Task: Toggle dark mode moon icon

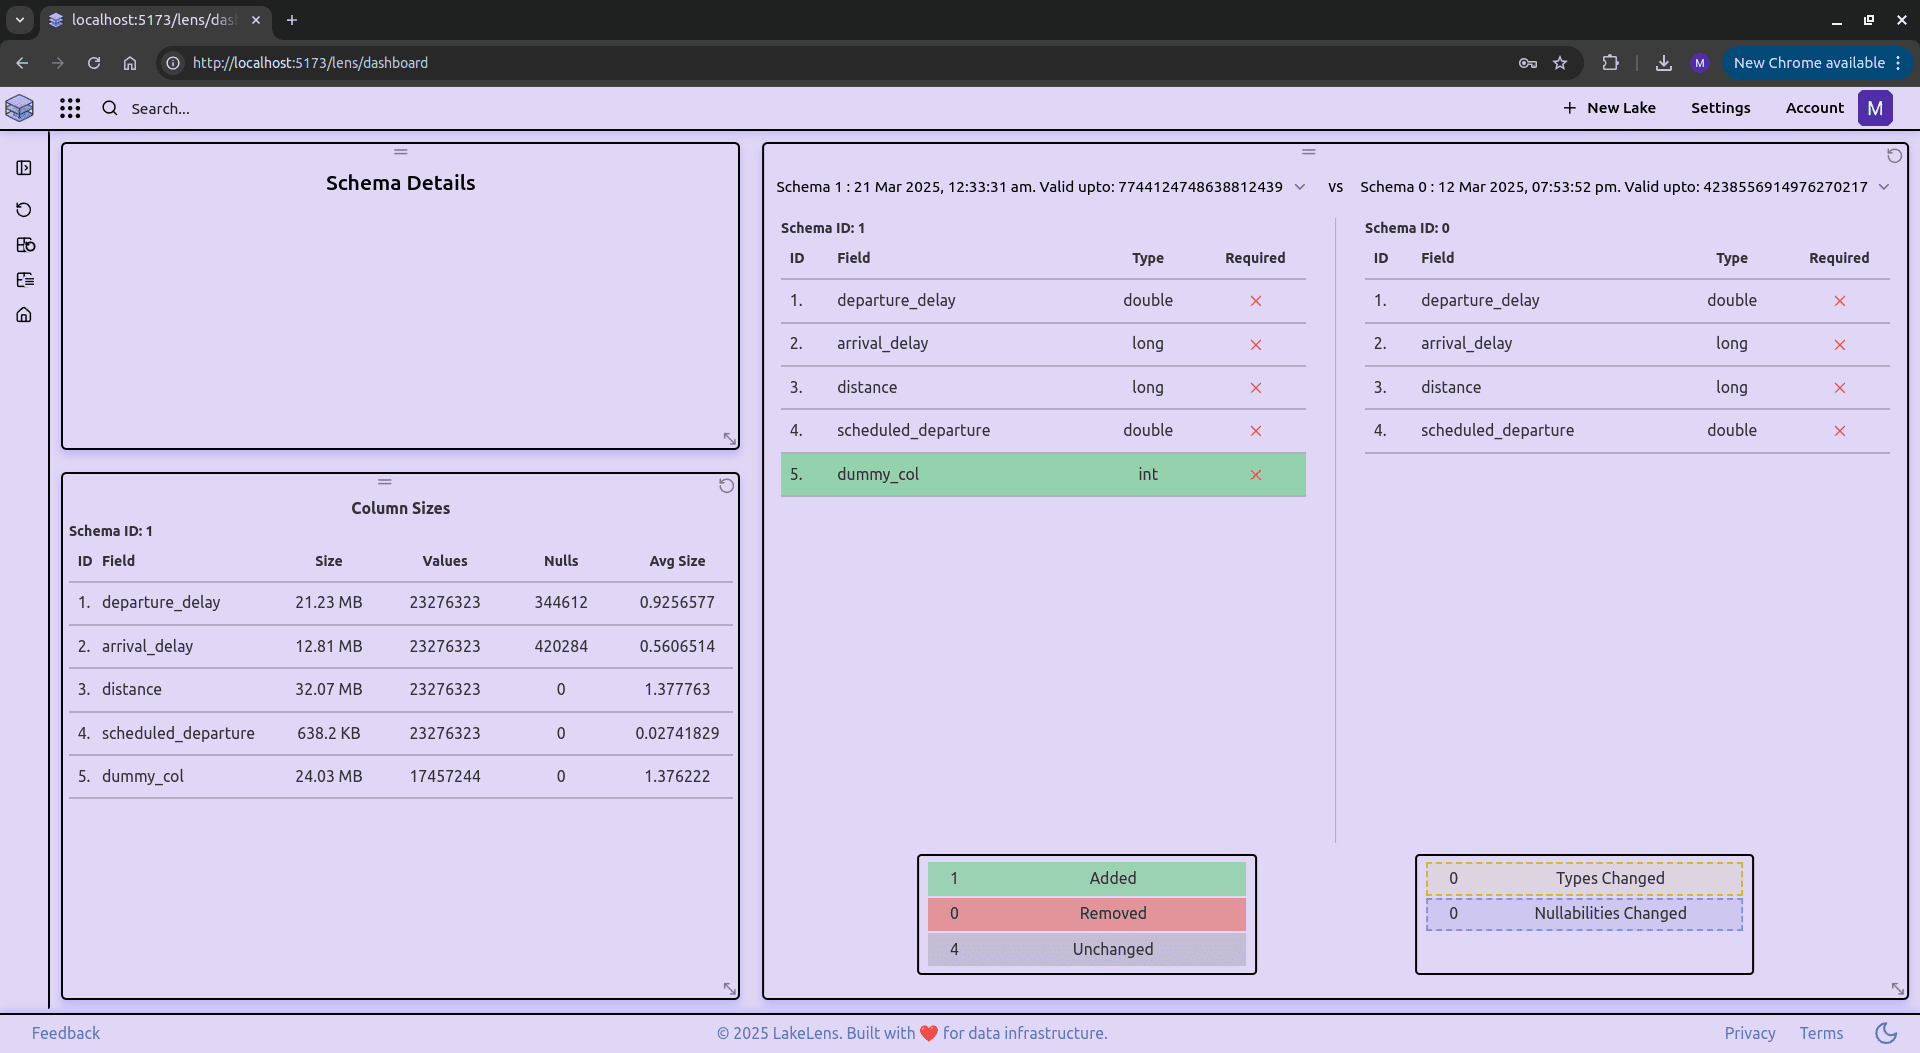Action: 1886,1033
